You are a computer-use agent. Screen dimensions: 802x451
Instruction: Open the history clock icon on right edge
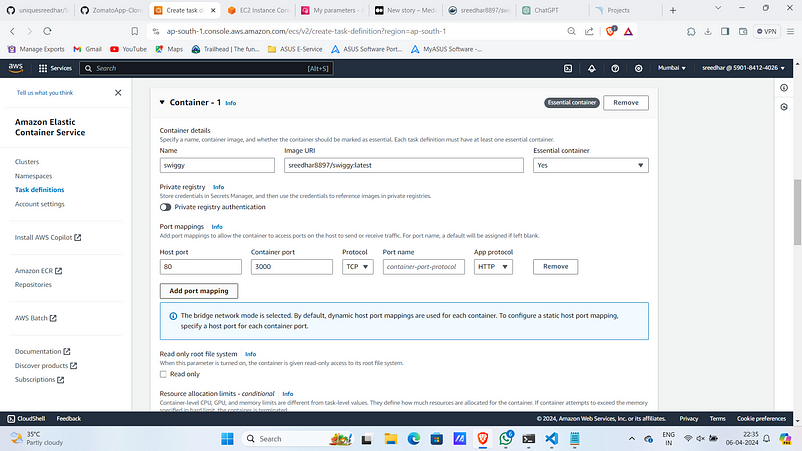[784, 107]
